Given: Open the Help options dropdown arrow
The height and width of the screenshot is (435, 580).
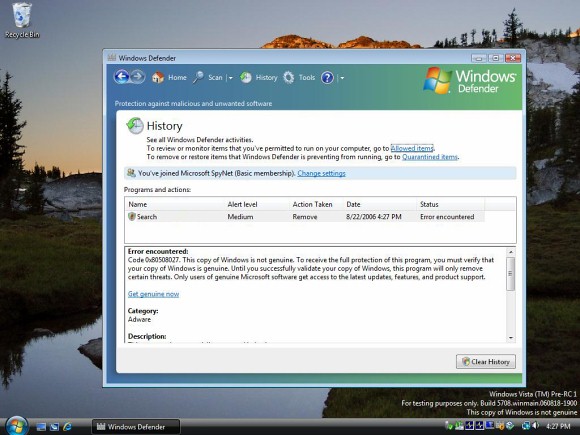Looking at the screenshot, I should 342,78.
